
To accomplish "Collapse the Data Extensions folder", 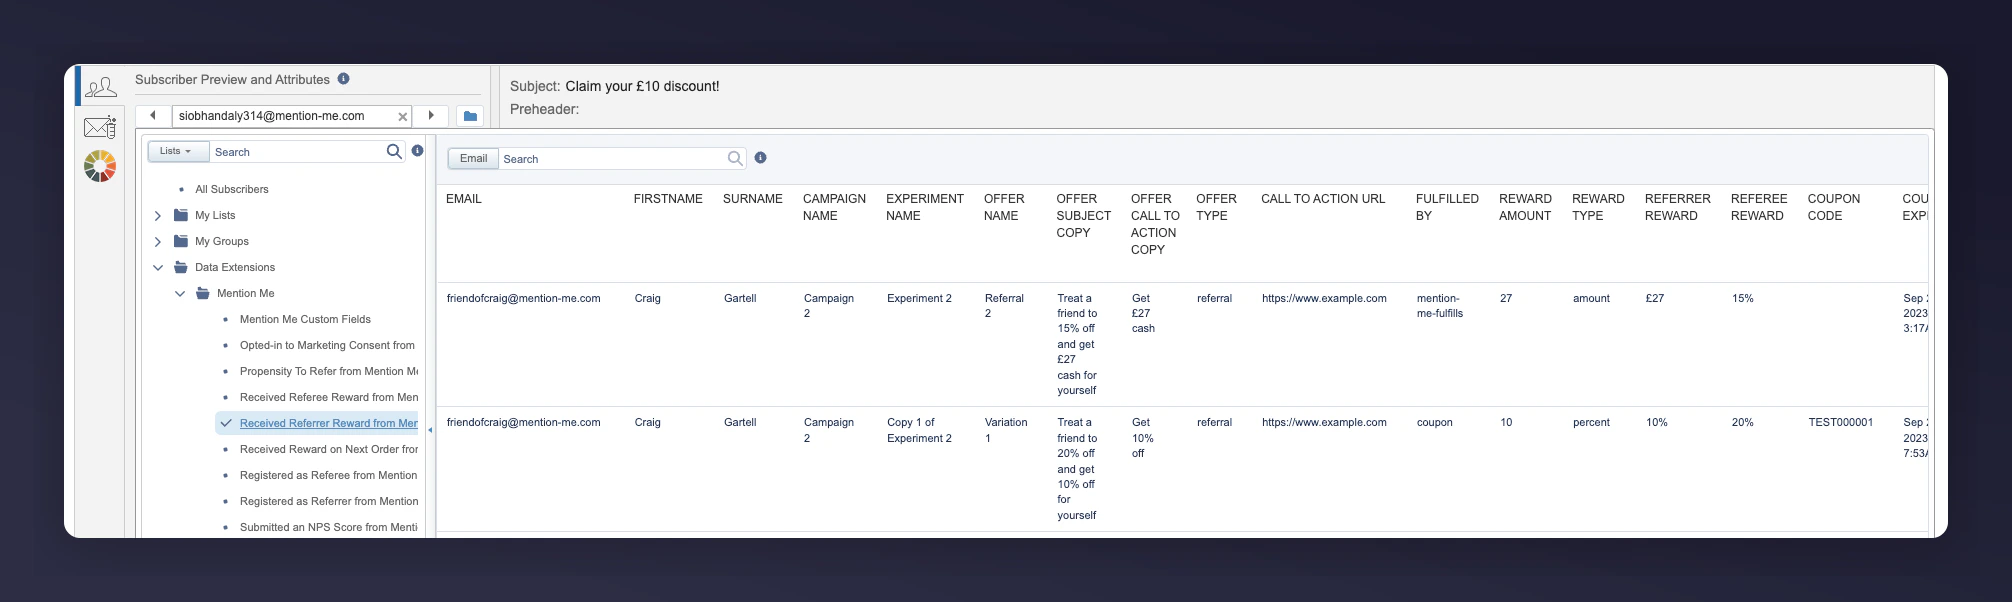I will click(158, 268).
